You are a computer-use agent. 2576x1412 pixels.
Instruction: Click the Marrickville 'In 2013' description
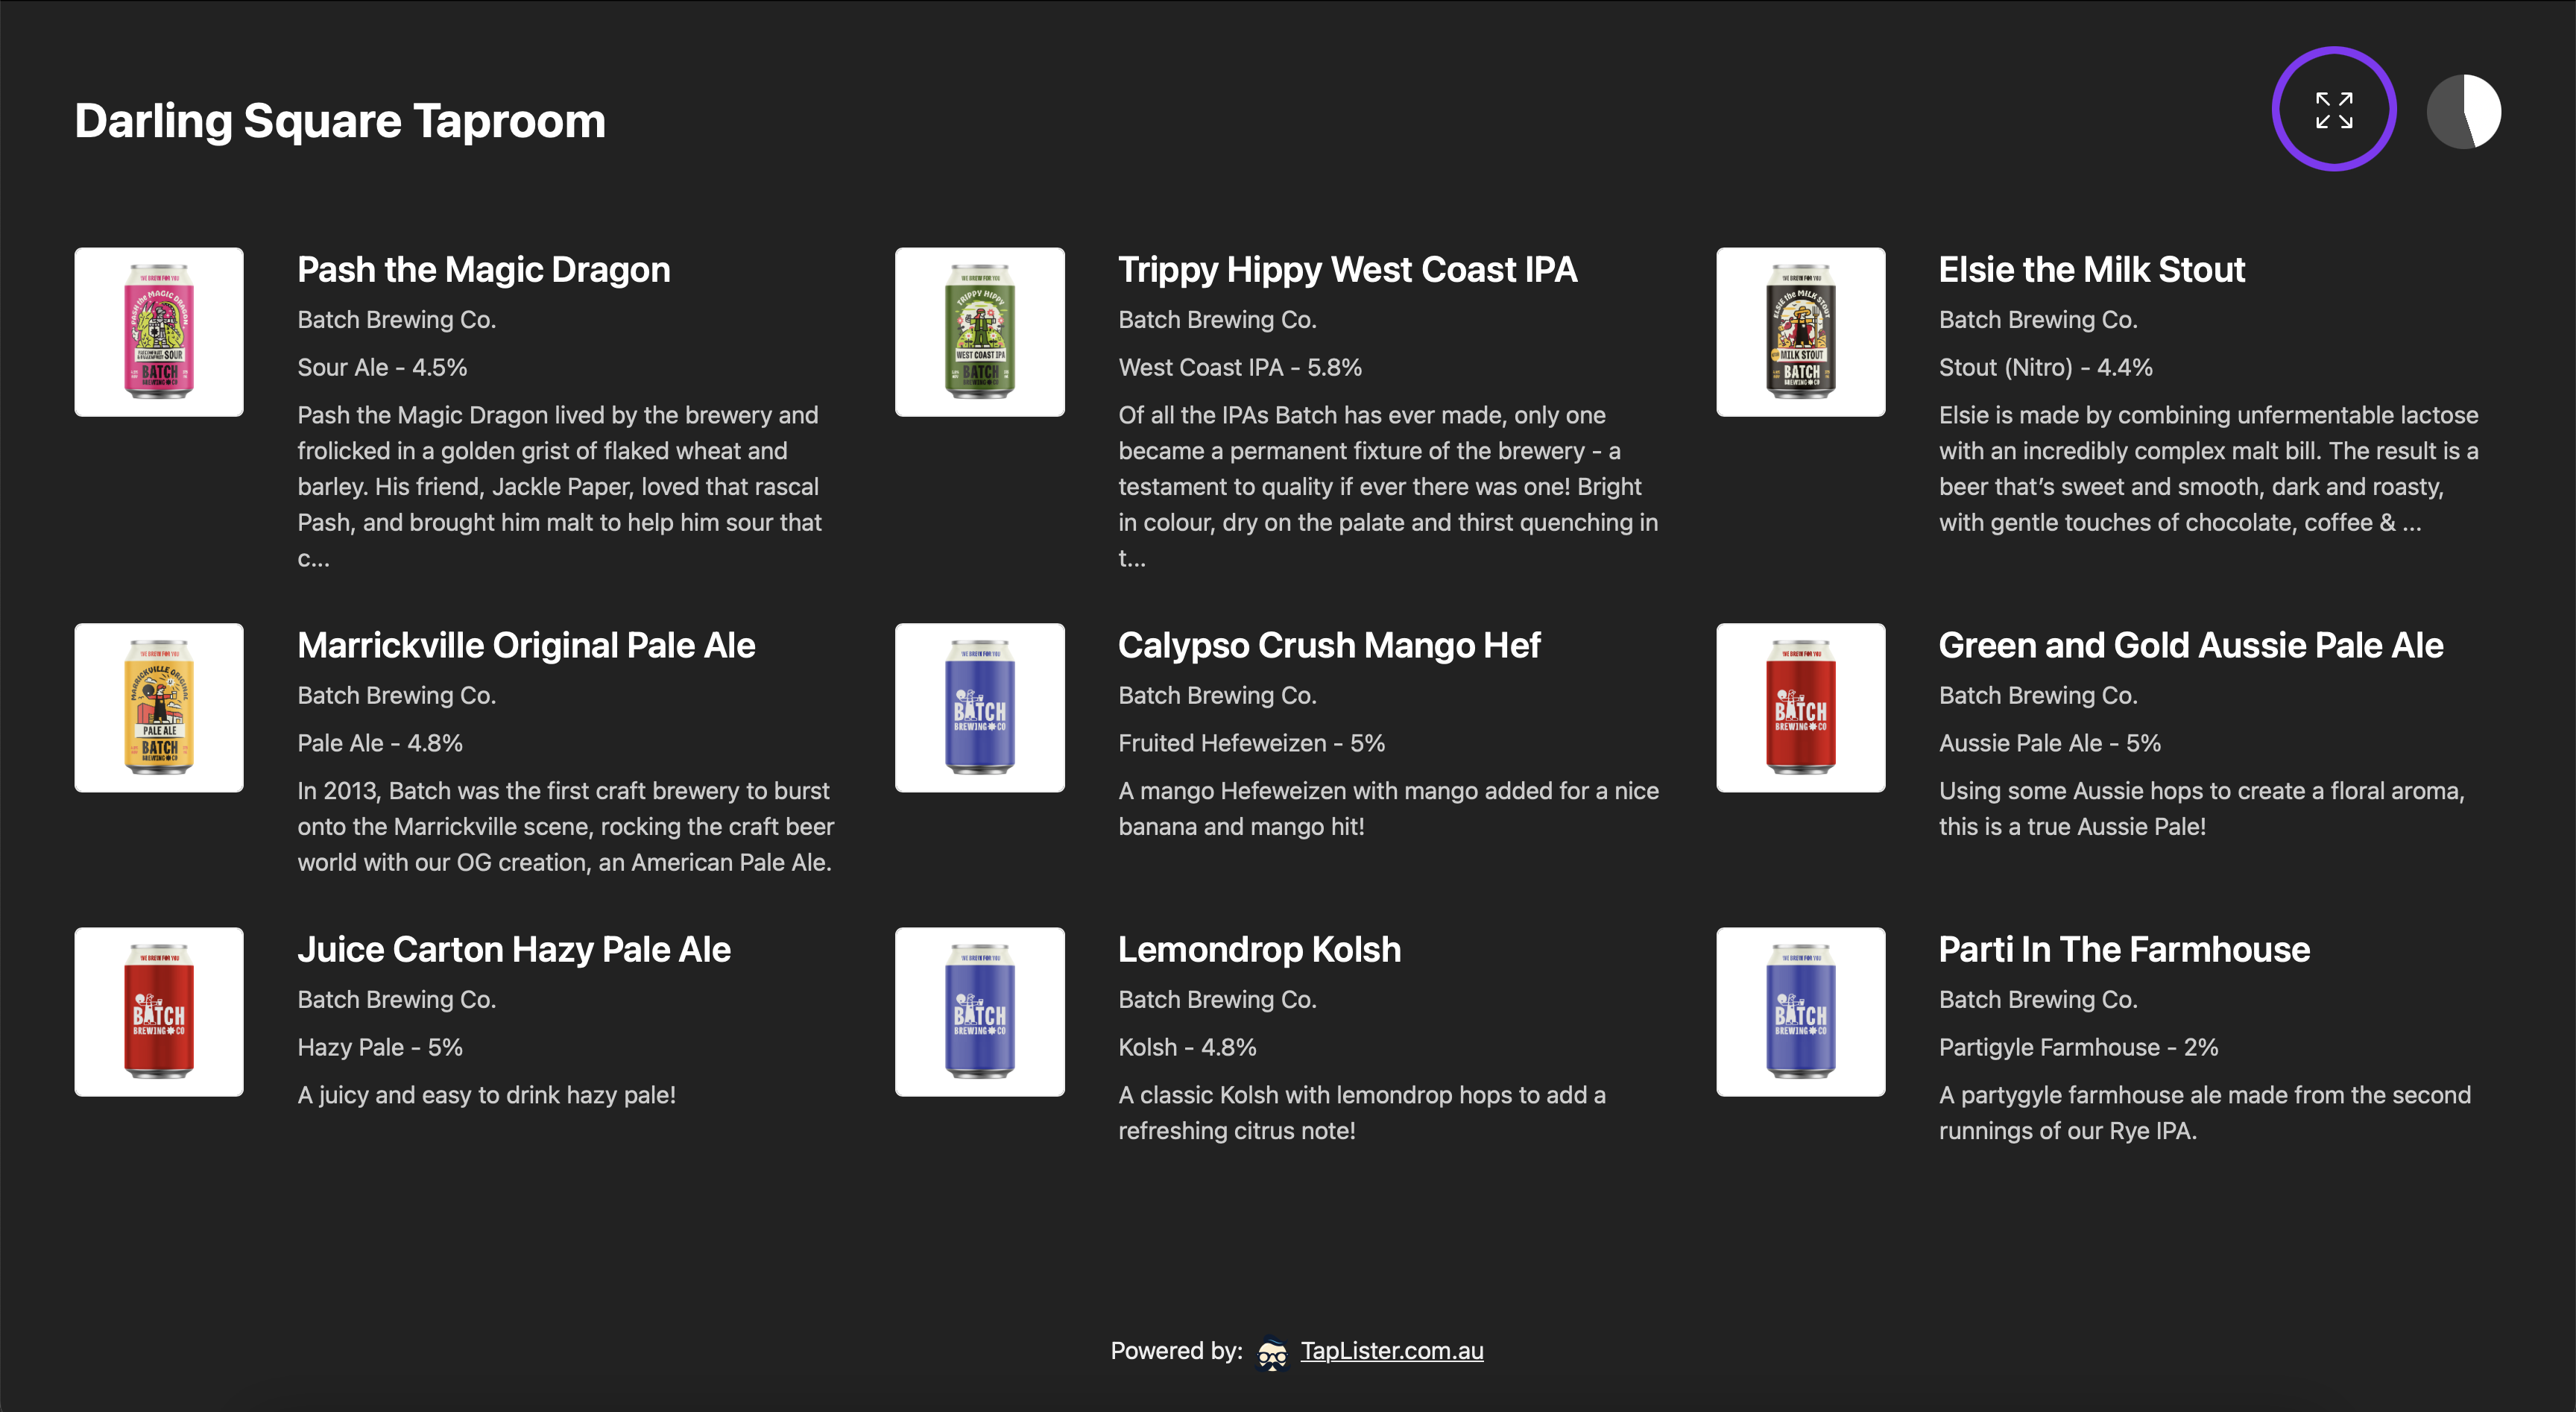pyautogui.click(x=565, y=827)
